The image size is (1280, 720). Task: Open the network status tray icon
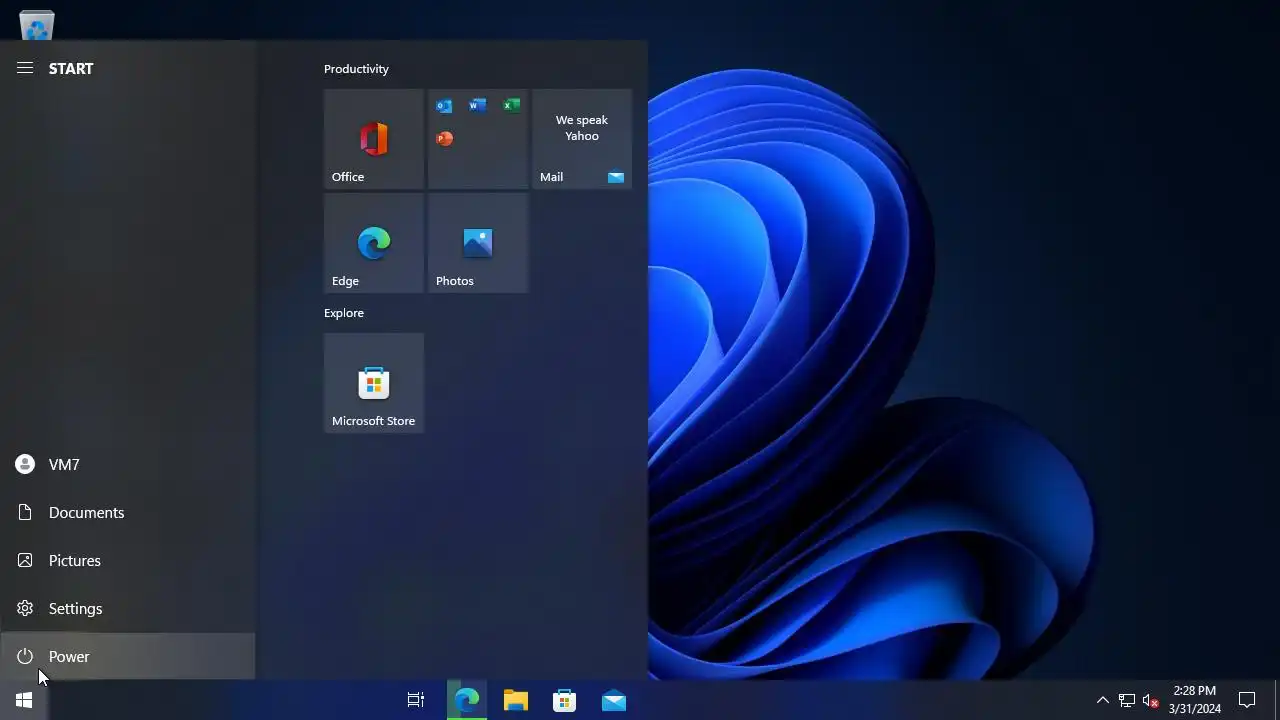coord(1127,700)
